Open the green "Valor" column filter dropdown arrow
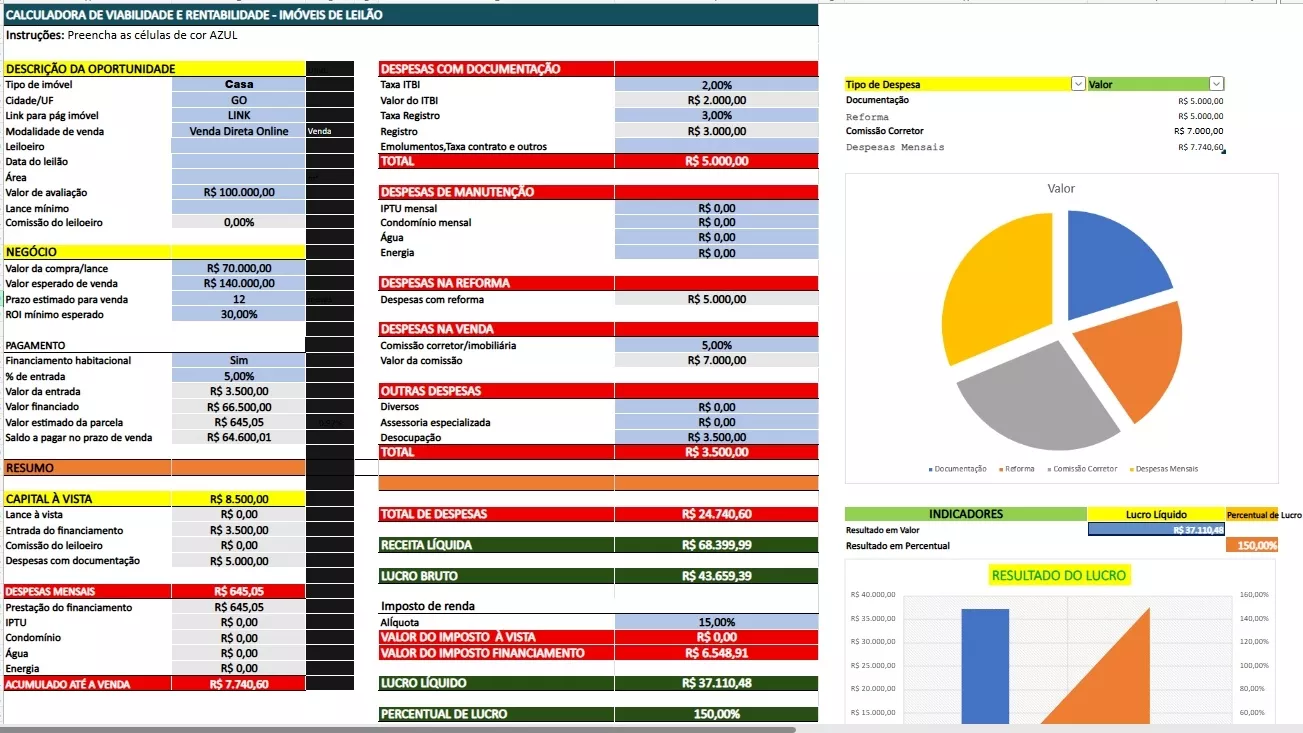The image size is (1303, 733). (1216, 85)
